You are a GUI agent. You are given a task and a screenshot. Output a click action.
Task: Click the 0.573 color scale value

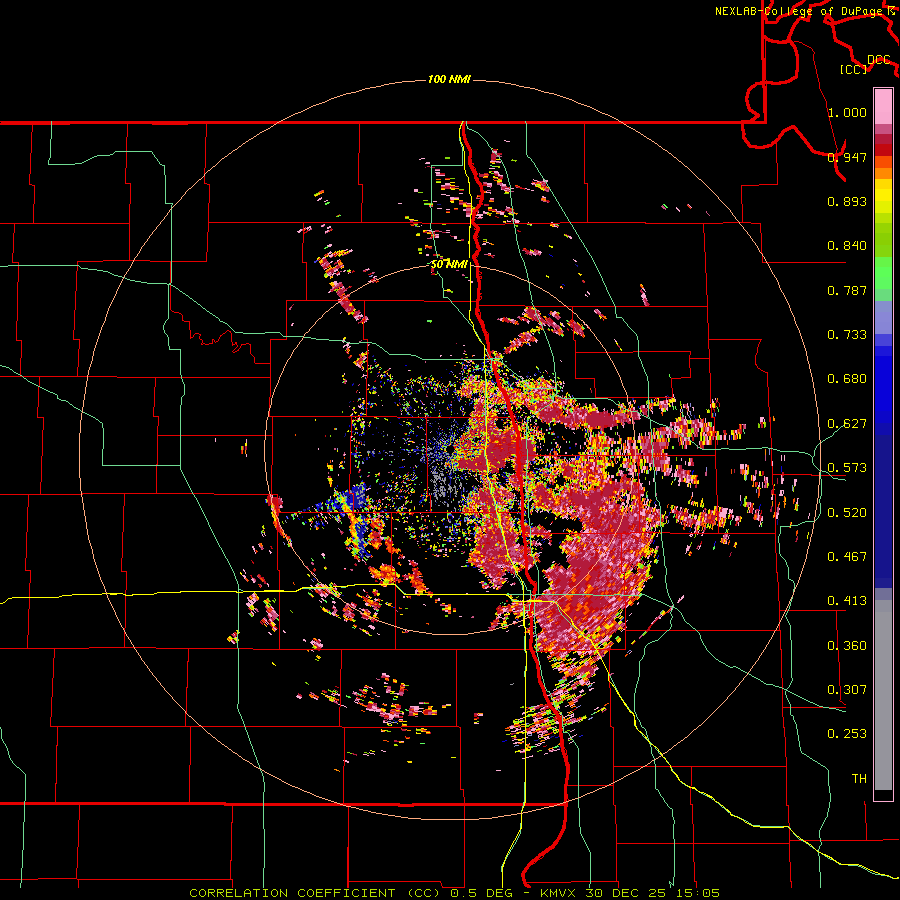point(847,468)
